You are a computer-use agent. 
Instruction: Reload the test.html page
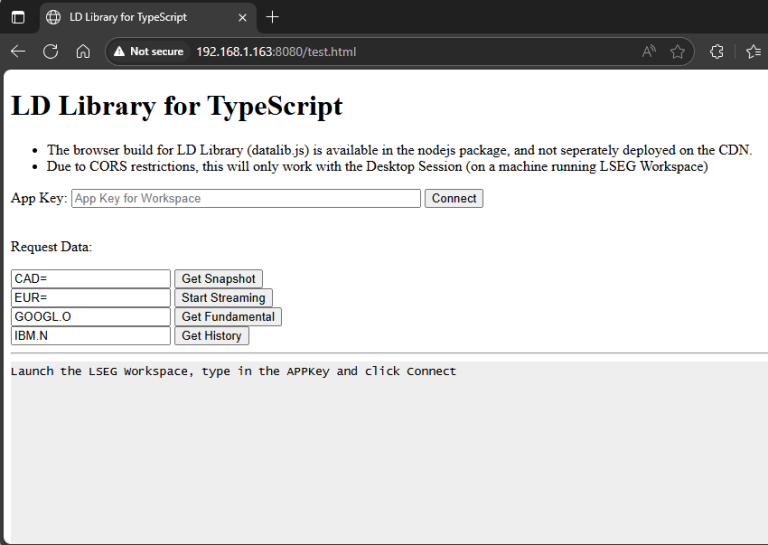tap(50, 51)
